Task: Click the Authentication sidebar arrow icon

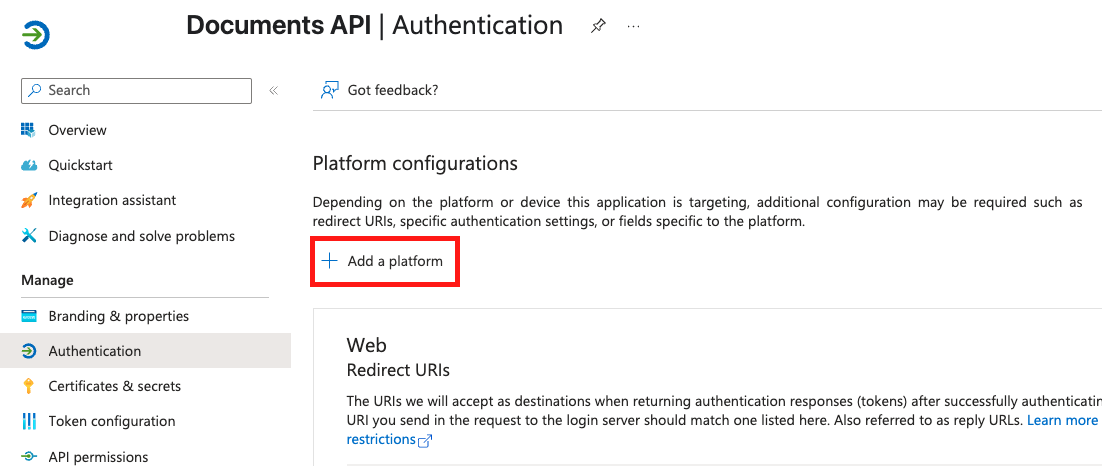Action: pyautogui.click(x=29, y=351)
